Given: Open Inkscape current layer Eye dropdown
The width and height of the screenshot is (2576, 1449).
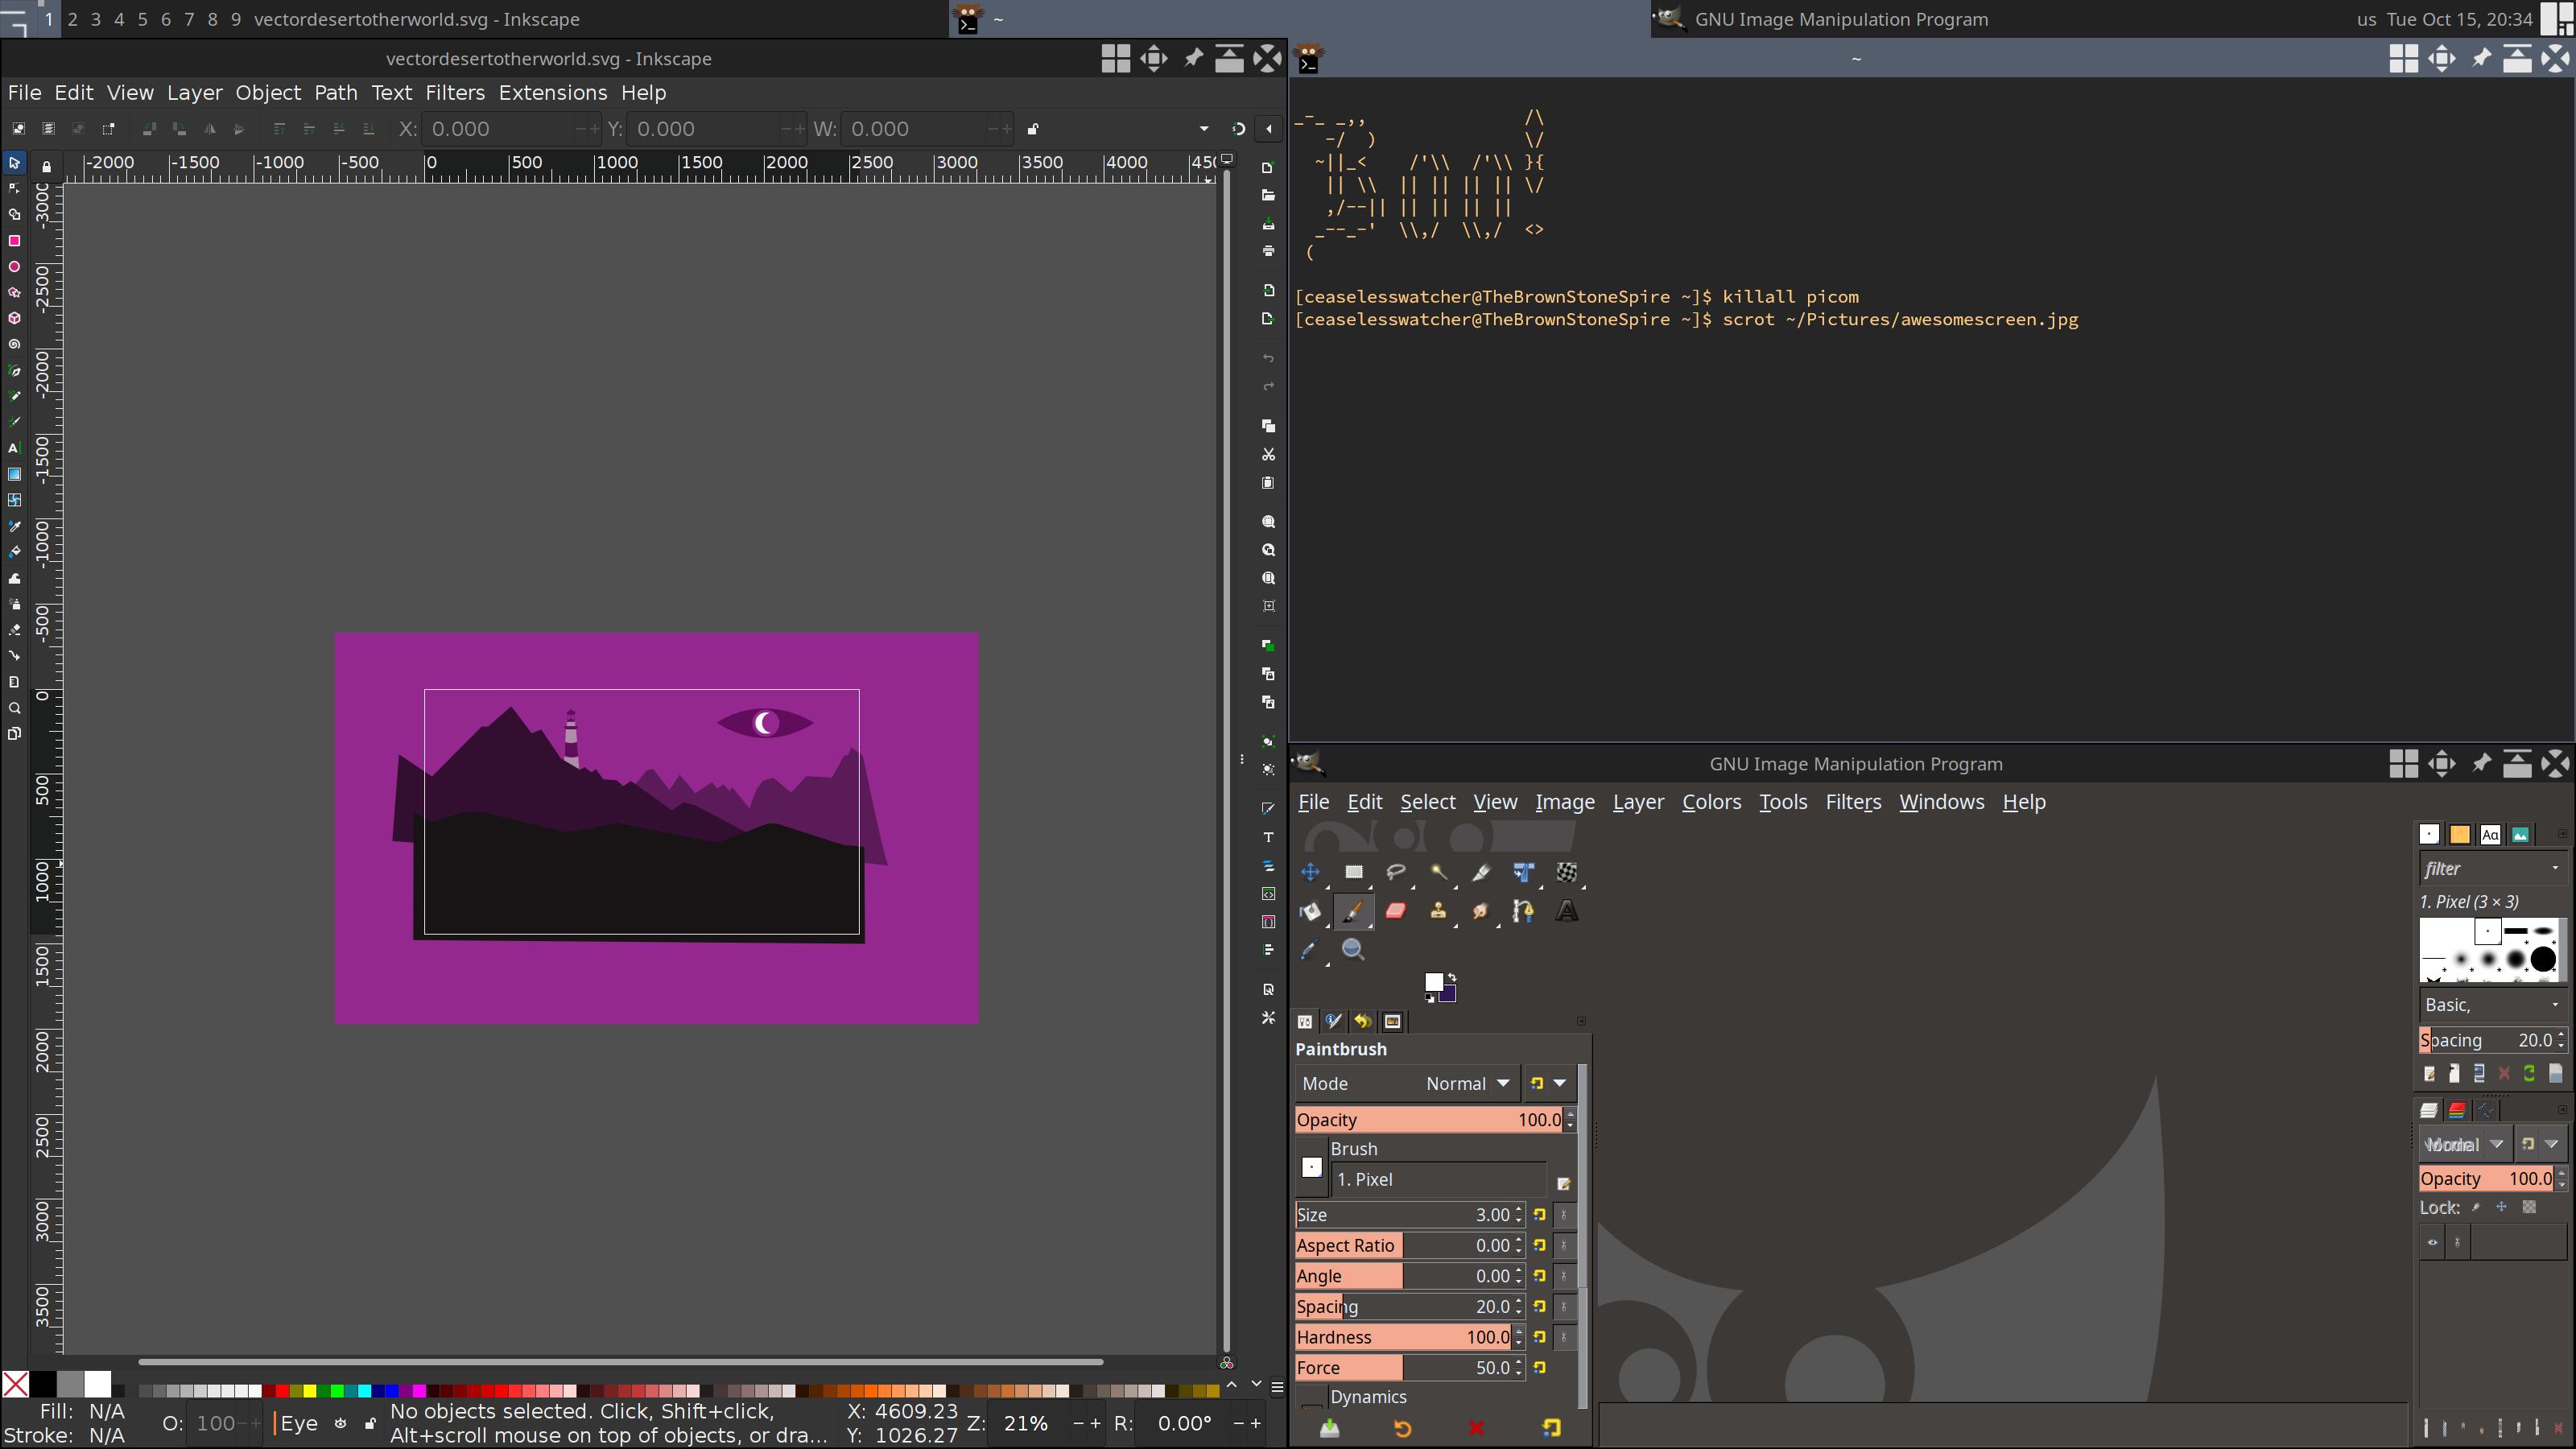Looking at the screenshot, I should click(x=298, y=1423).
